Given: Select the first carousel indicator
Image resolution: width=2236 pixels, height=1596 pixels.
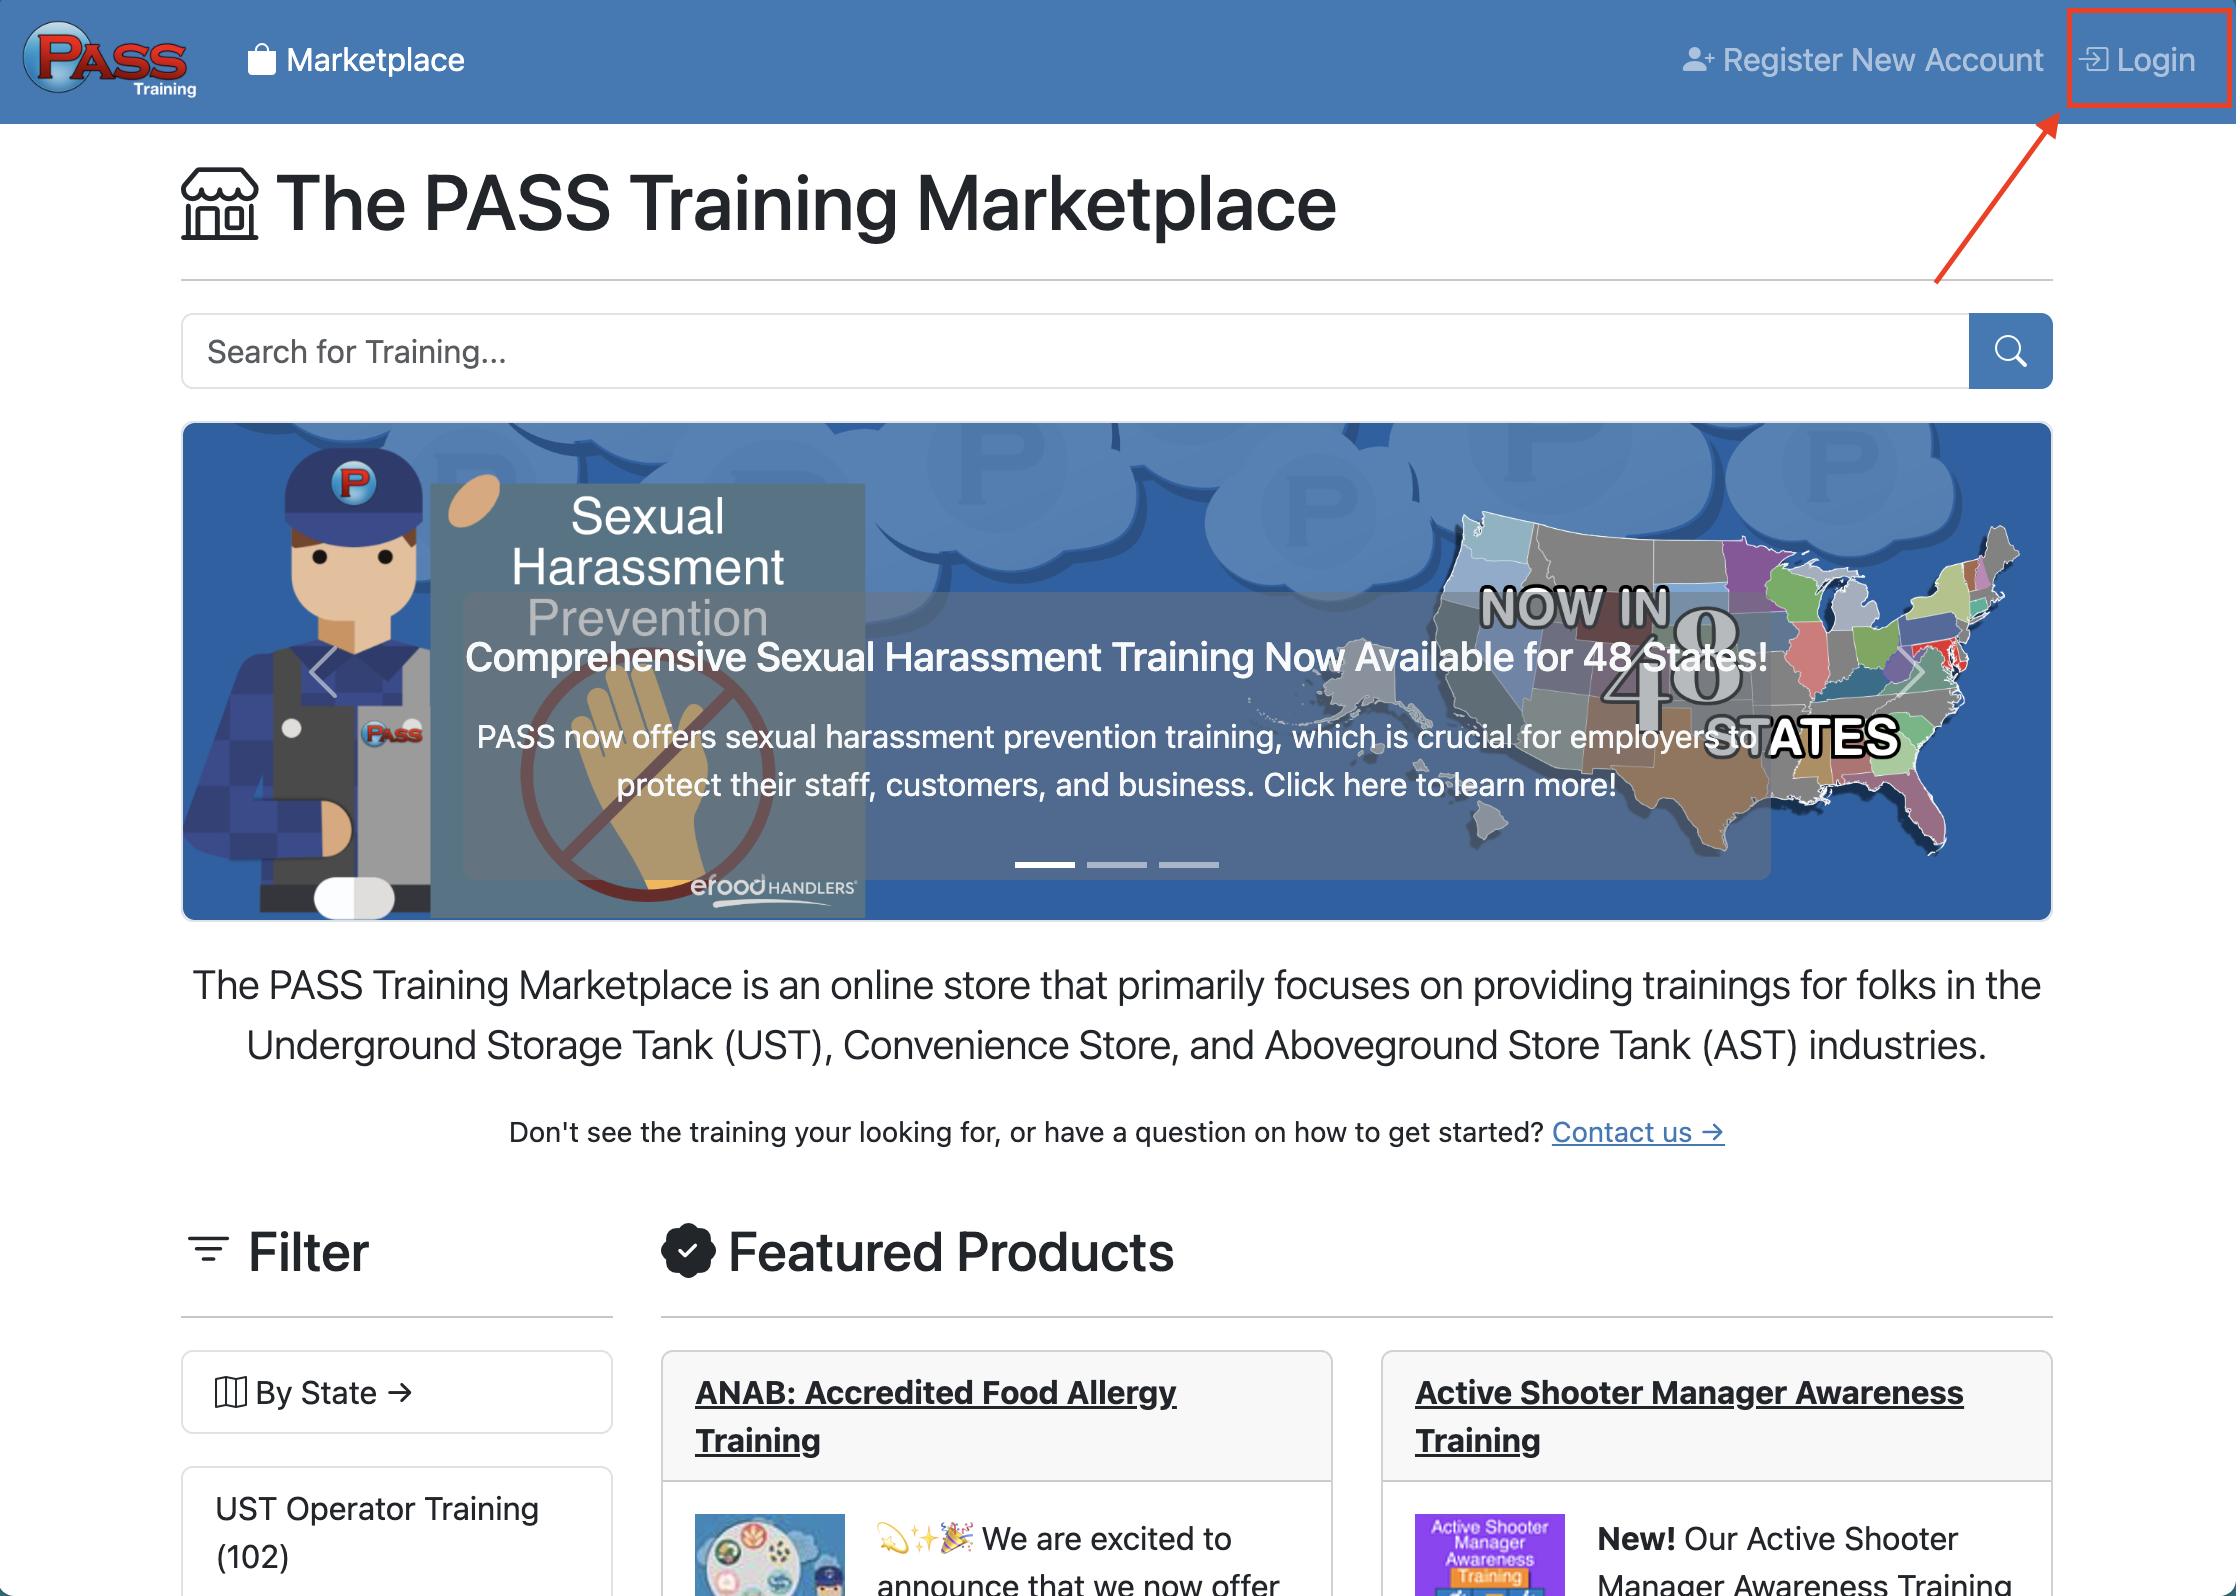Looking at the screenshot, I should [1045, 864].
